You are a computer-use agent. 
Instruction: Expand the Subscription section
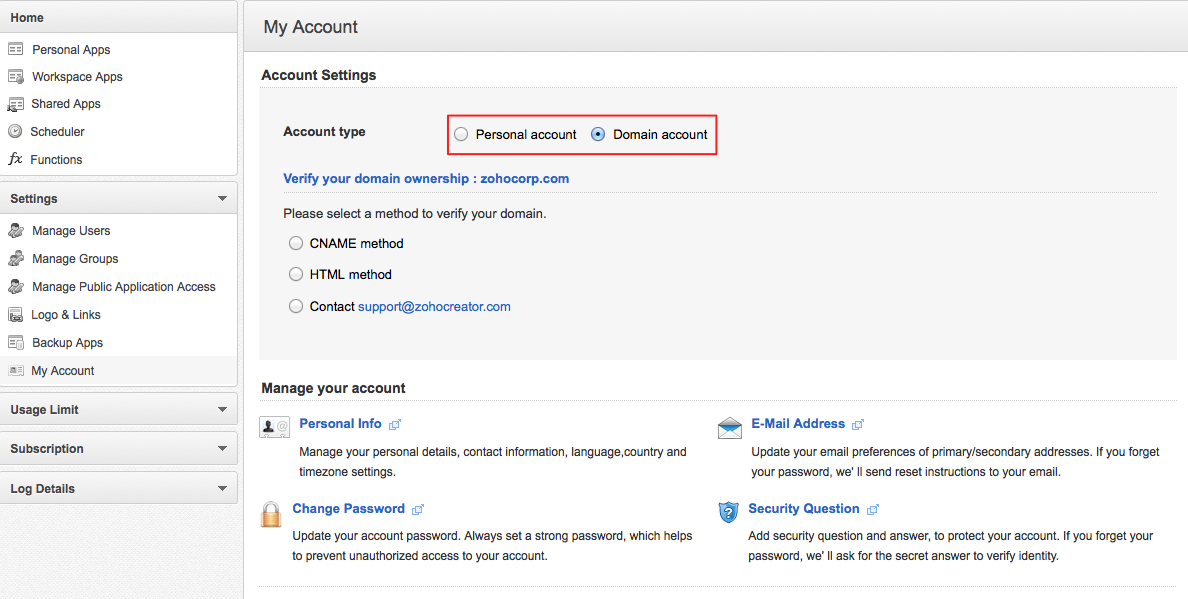click(222, 448)
